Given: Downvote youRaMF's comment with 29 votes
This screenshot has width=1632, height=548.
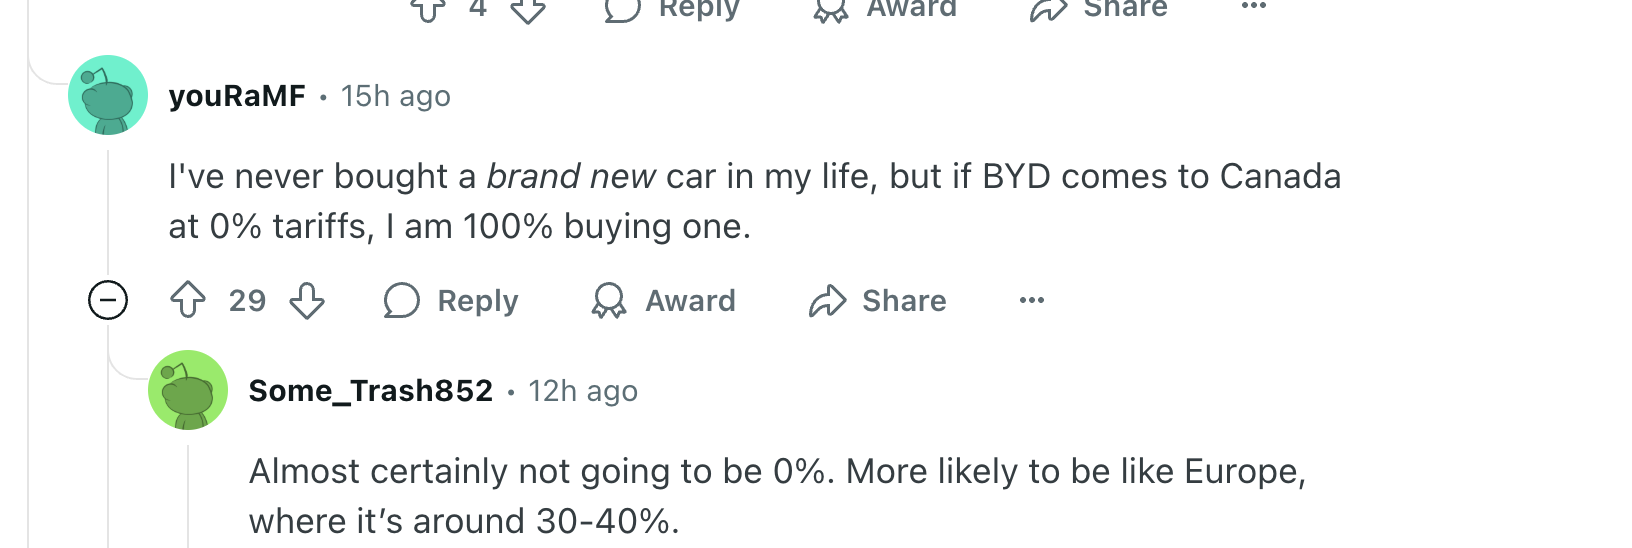Looking at the screenshot, I should coord(307,300).
